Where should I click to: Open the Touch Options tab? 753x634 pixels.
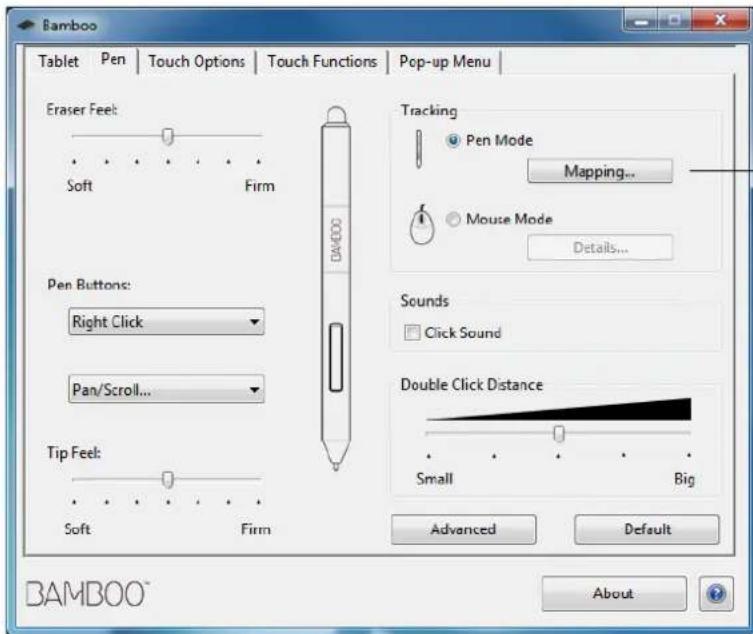[x=196, y=61]
